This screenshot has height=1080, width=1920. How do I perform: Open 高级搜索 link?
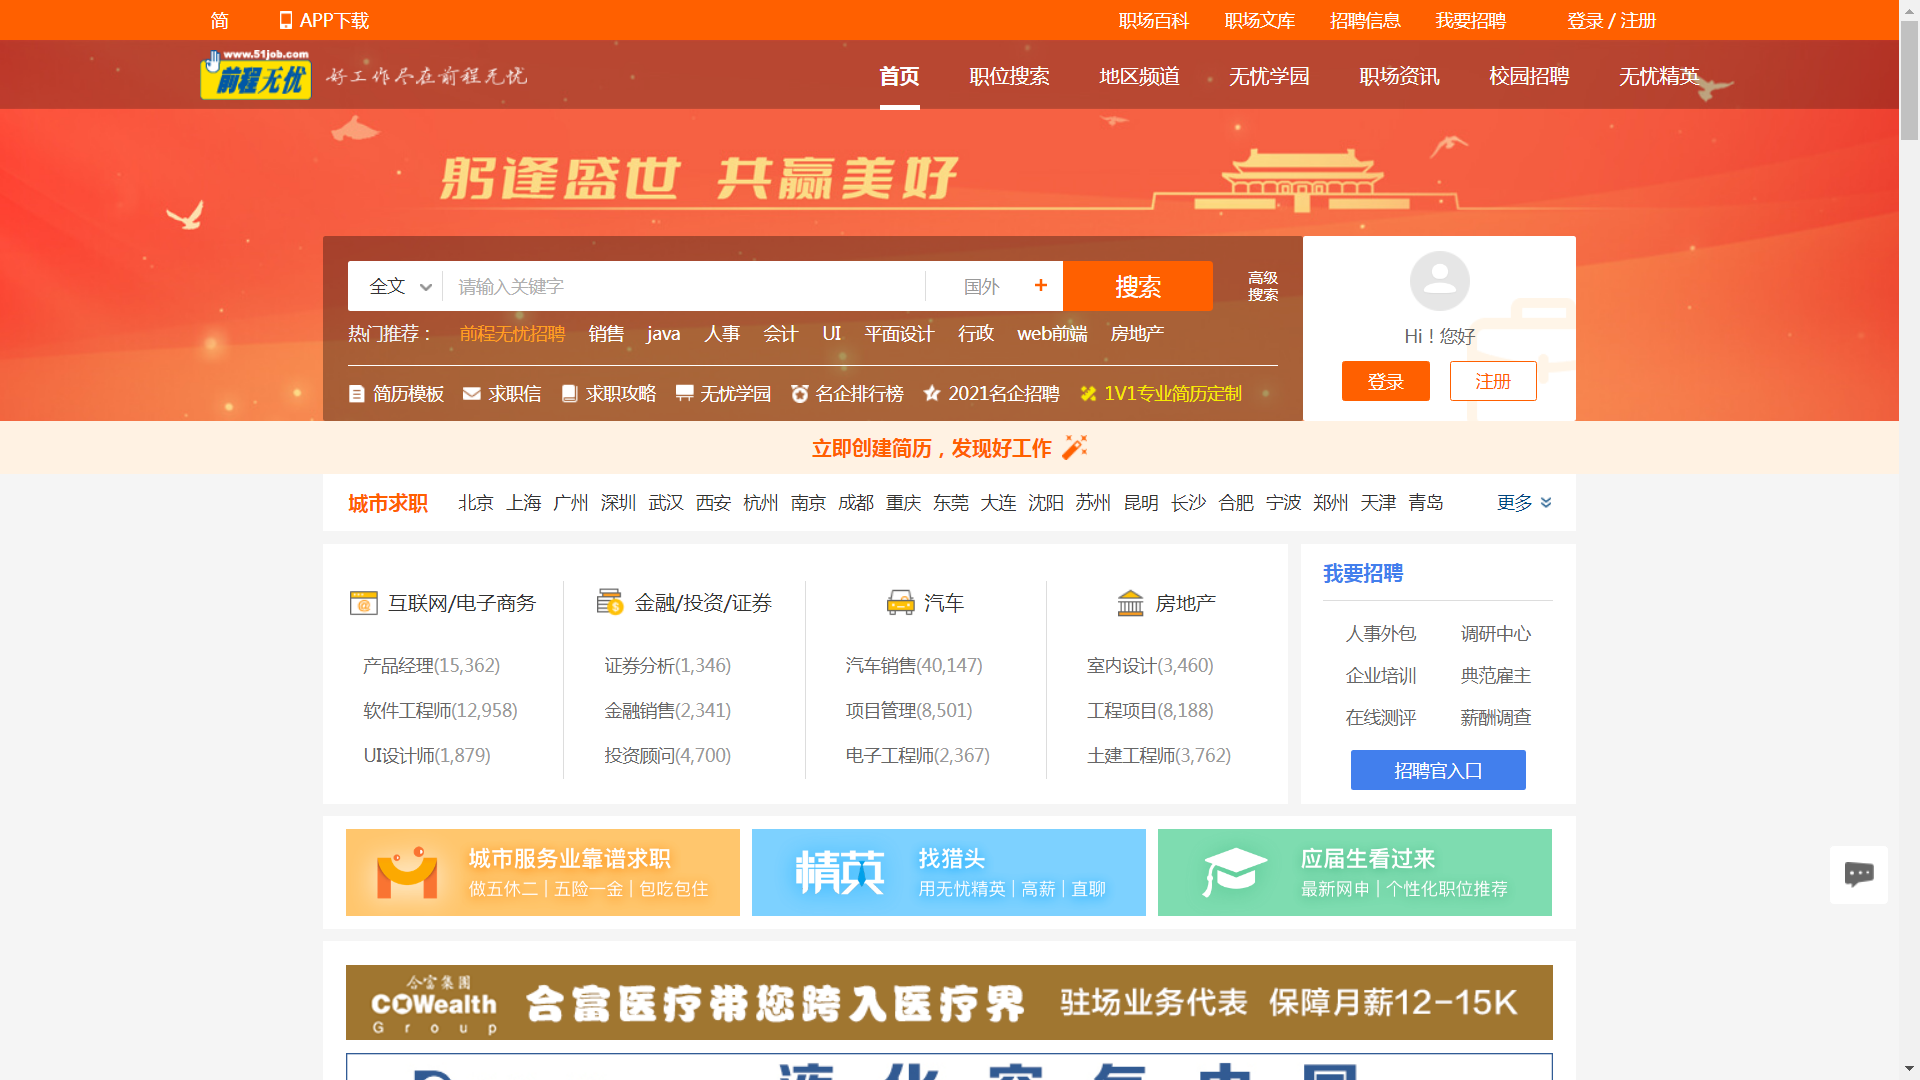pyautogui.click(x=1263, y=286)
